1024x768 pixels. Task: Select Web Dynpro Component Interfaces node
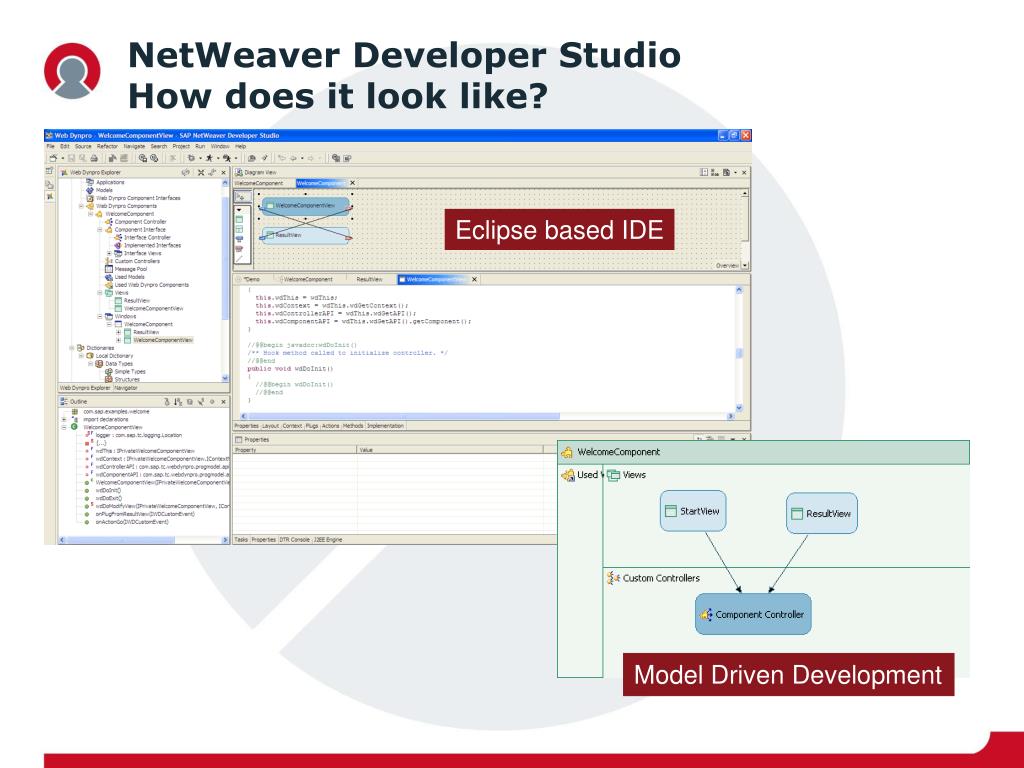coord(138,198)
